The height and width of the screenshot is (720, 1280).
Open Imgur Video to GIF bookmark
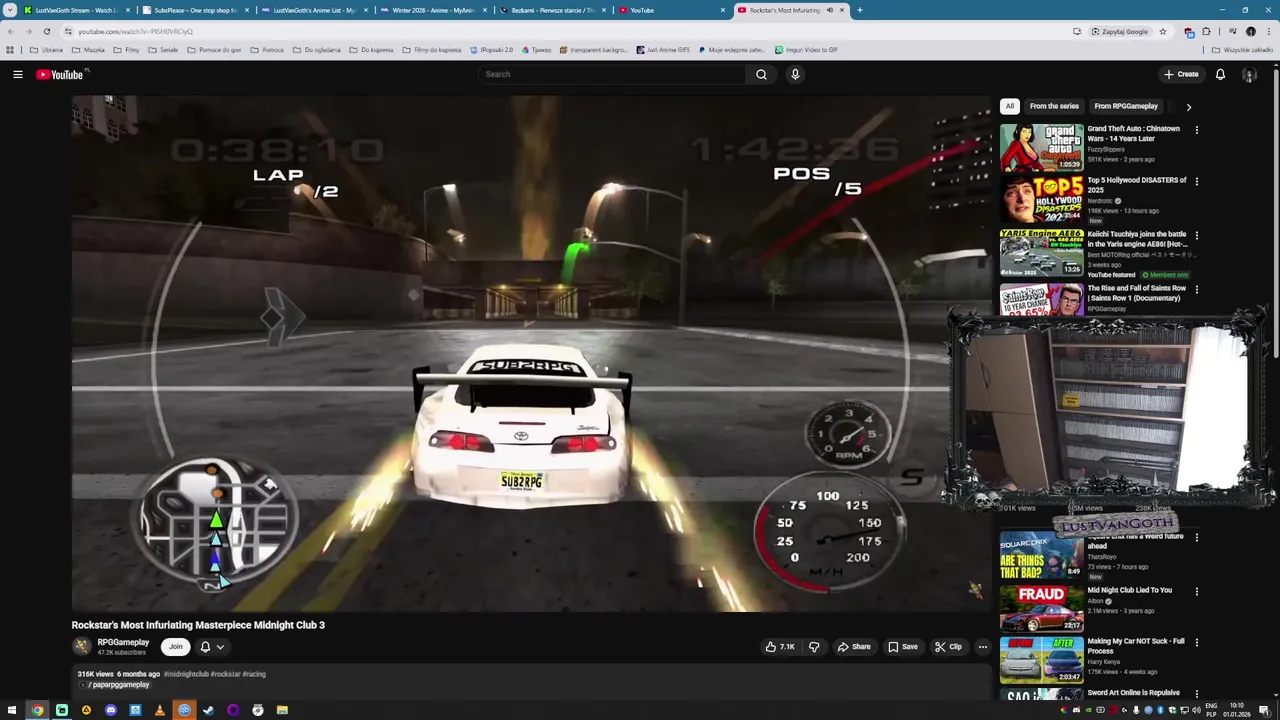pyautogui.click(x=805, y=49)
